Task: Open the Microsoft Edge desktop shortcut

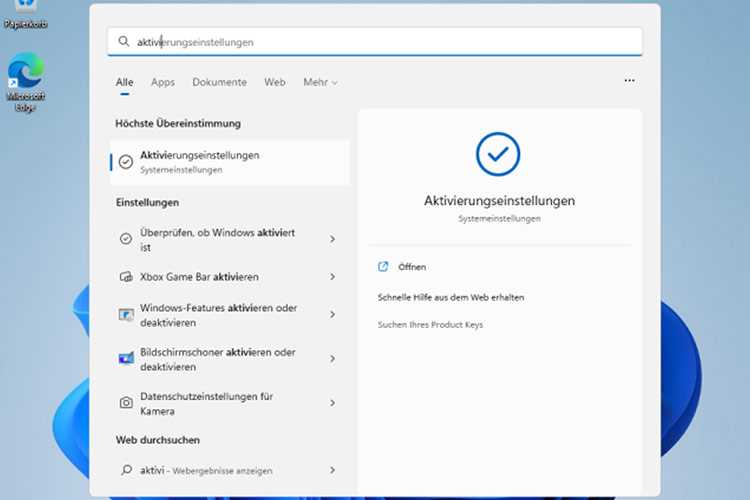Action: pos(26,82)
